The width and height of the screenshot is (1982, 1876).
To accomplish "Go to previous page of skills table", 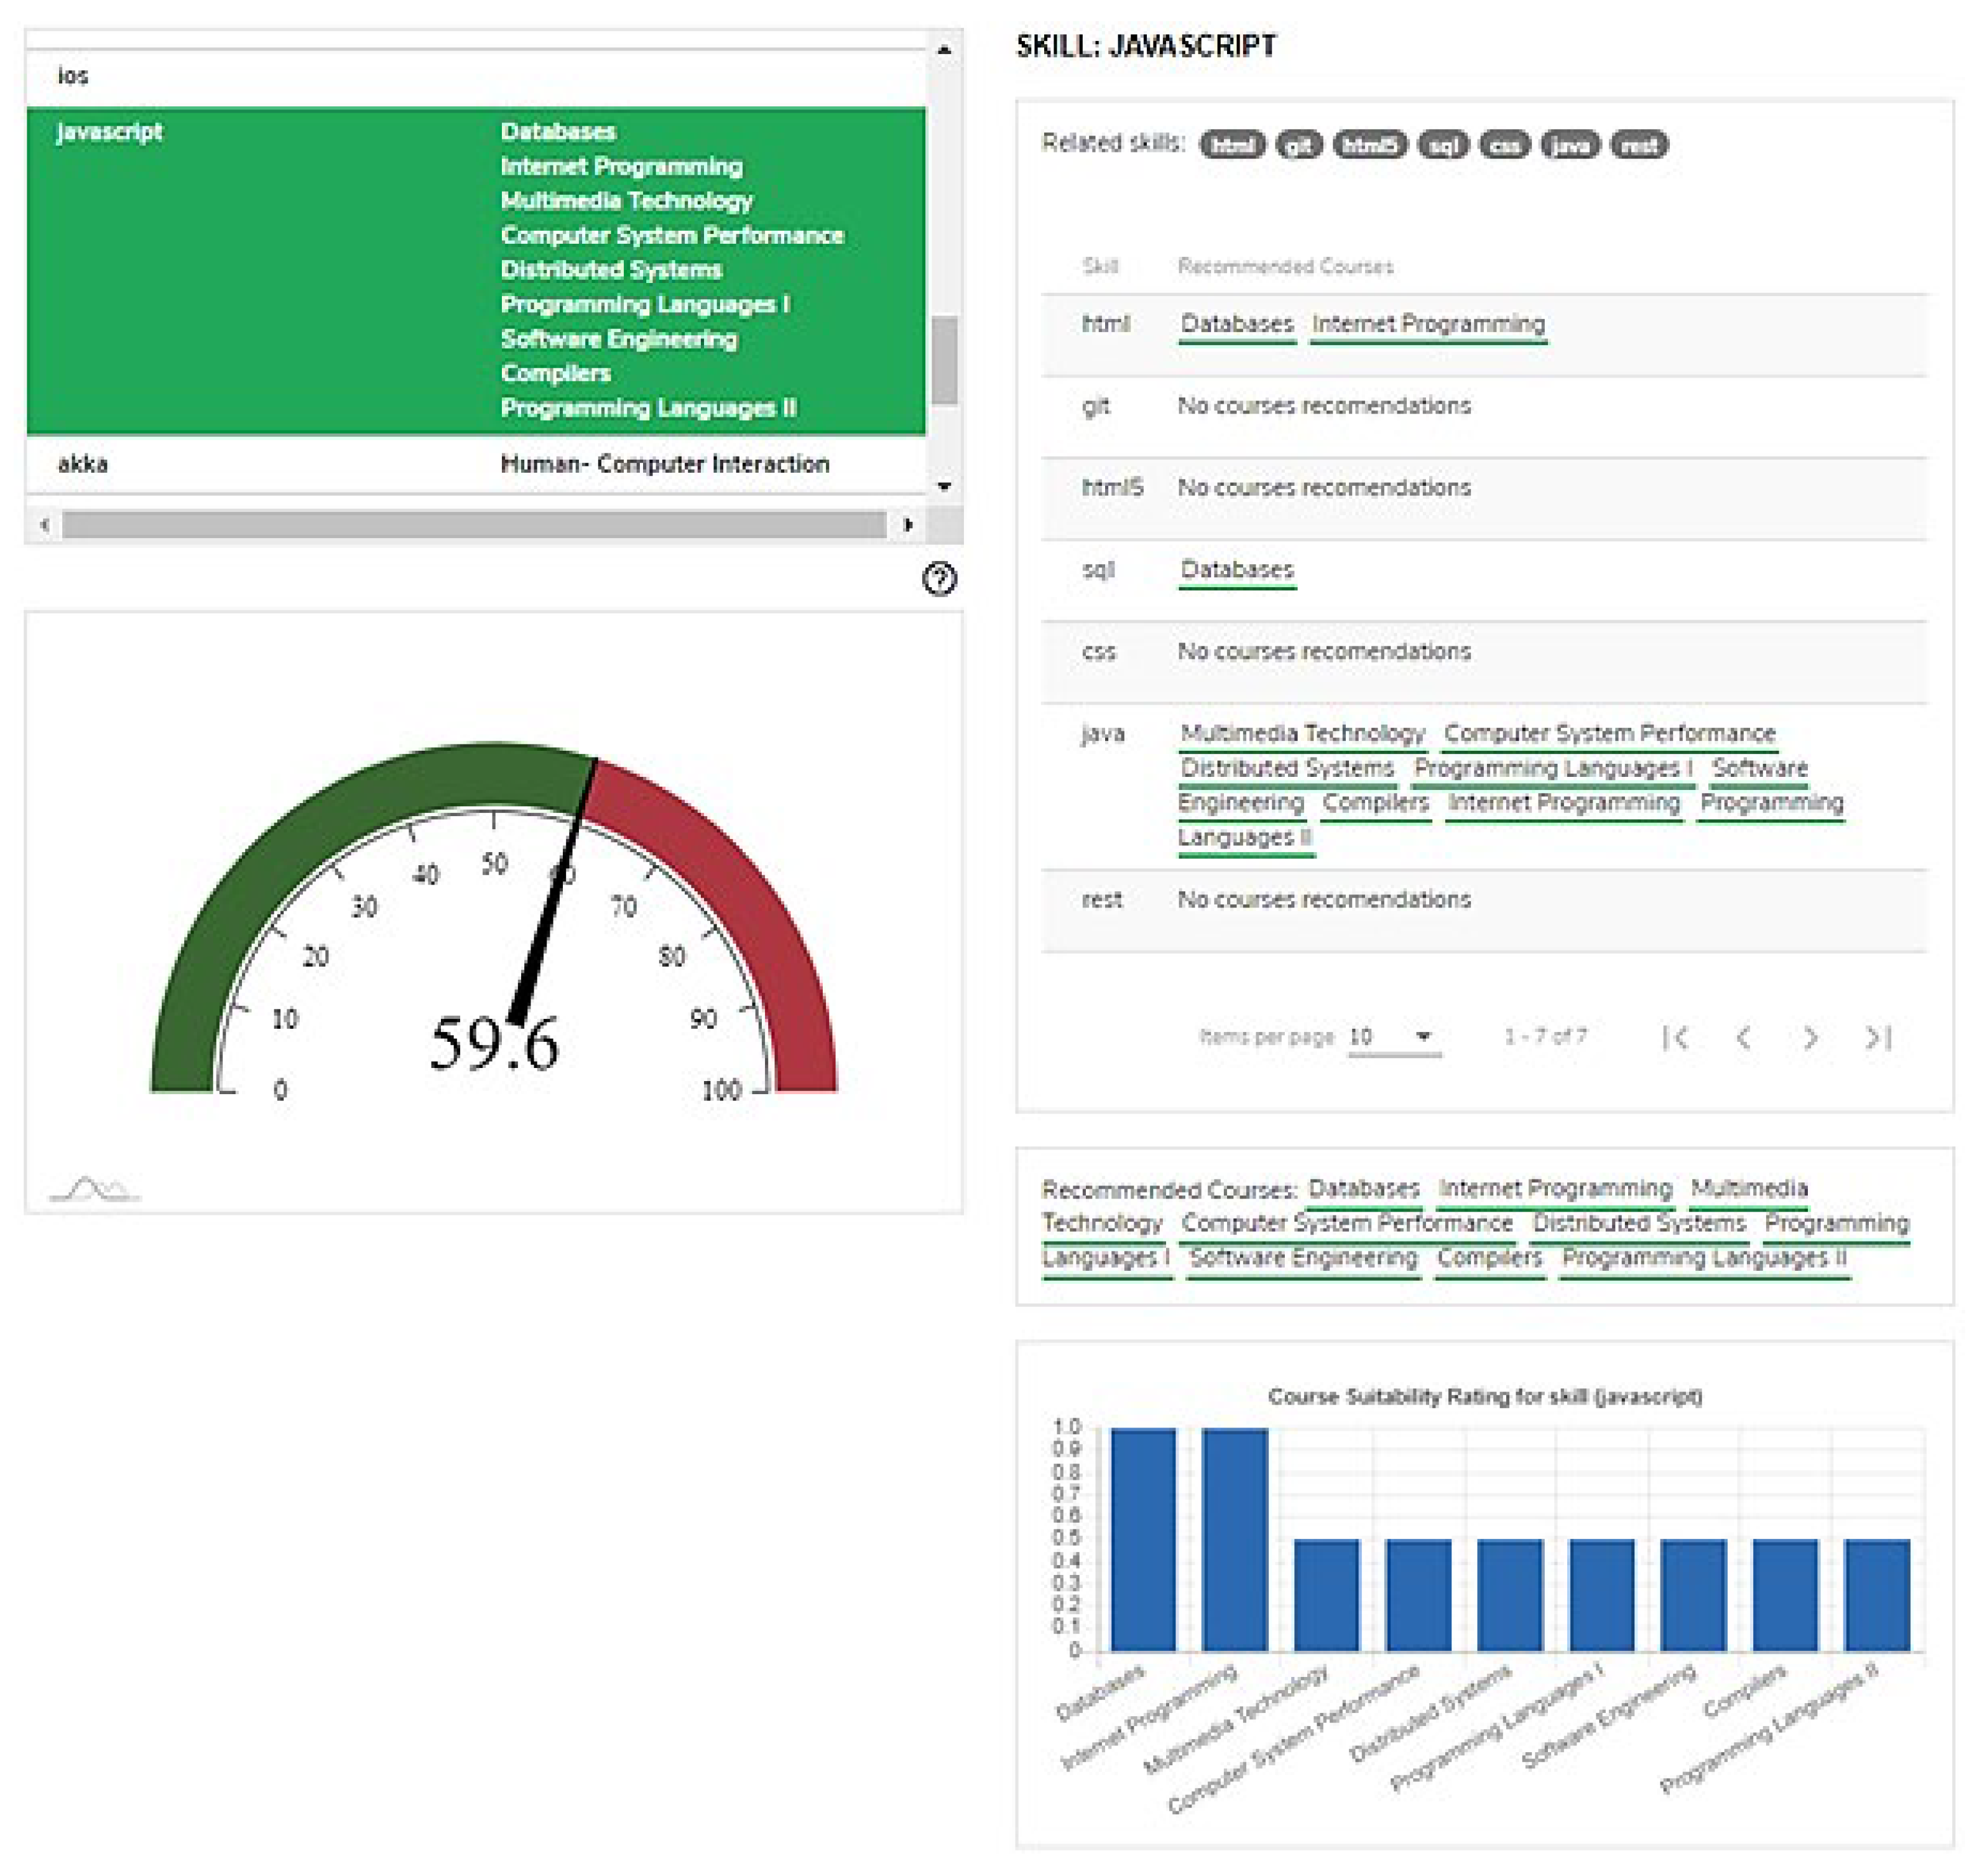I will [1743, 1037].
